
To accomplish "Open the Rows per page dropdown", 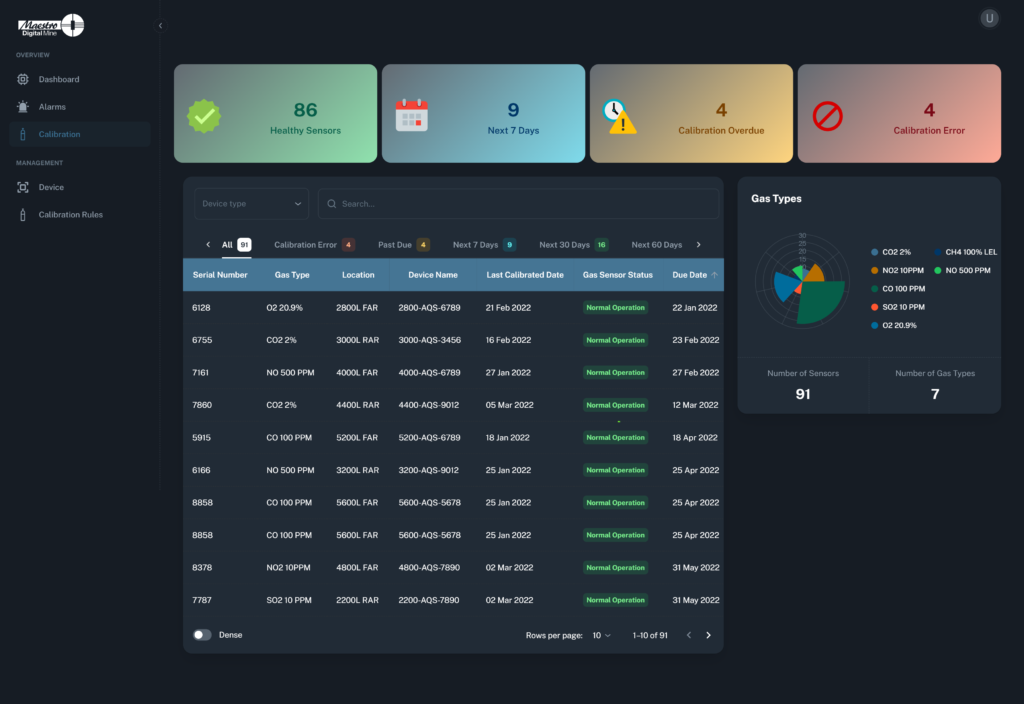I will (601, 635).
